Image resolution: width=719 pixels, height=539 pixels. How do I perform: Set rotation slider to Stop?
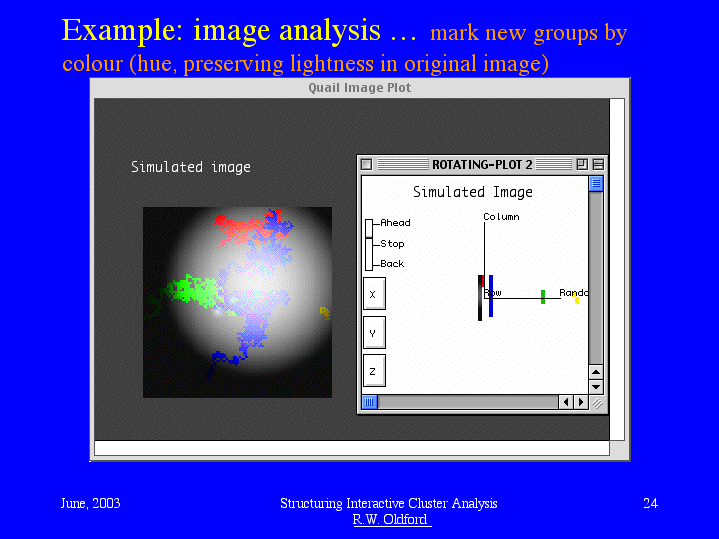point(369,244)
